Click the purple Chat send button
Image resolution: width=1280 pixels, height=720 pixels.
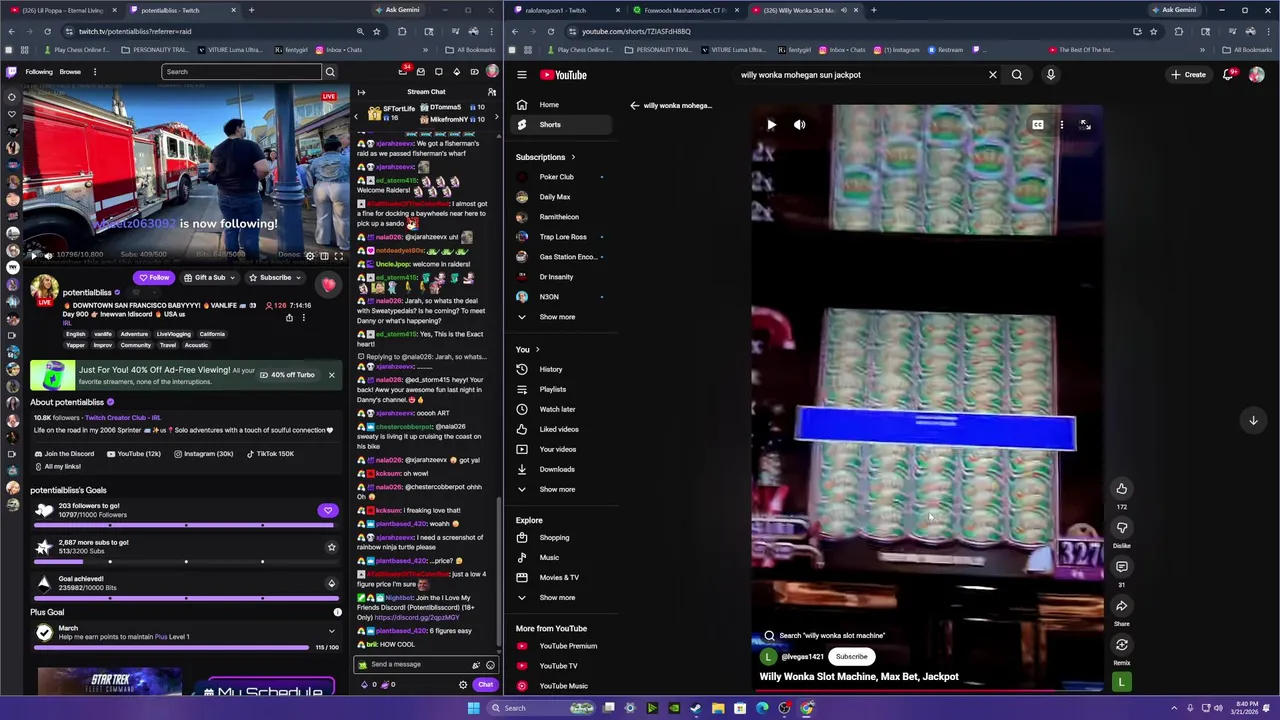pos(485,685)
